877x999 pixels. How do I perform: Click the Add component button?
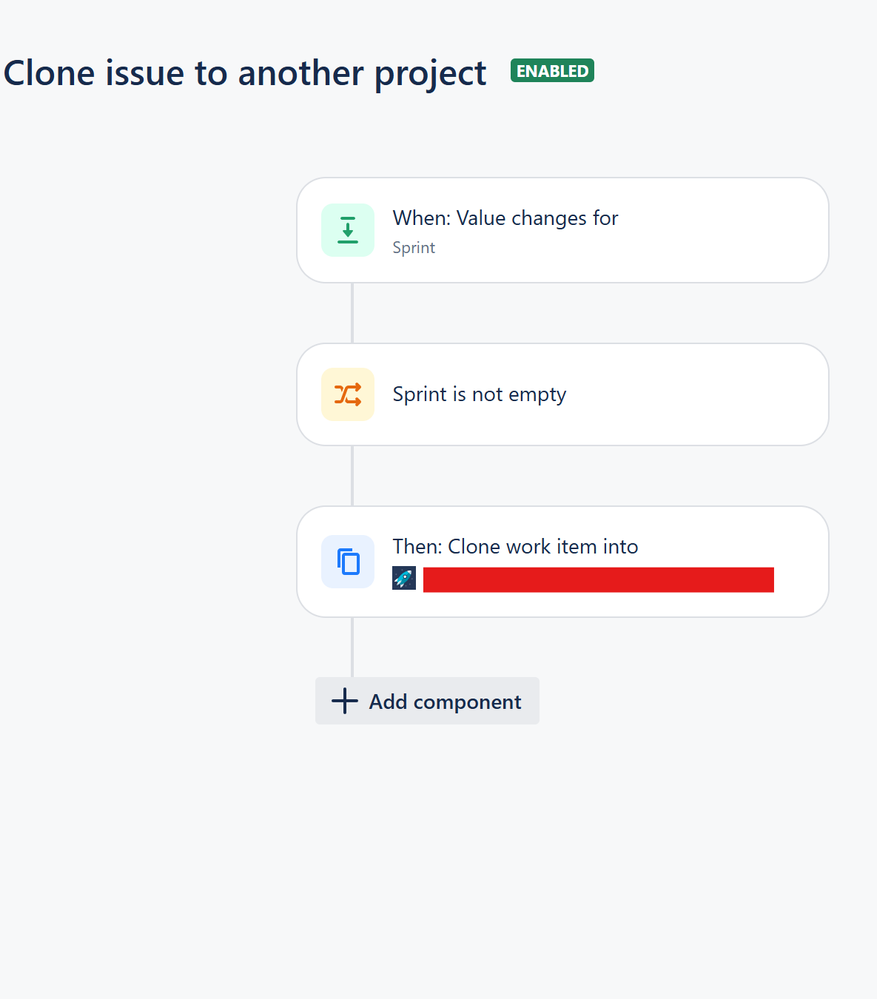point(427,701)
